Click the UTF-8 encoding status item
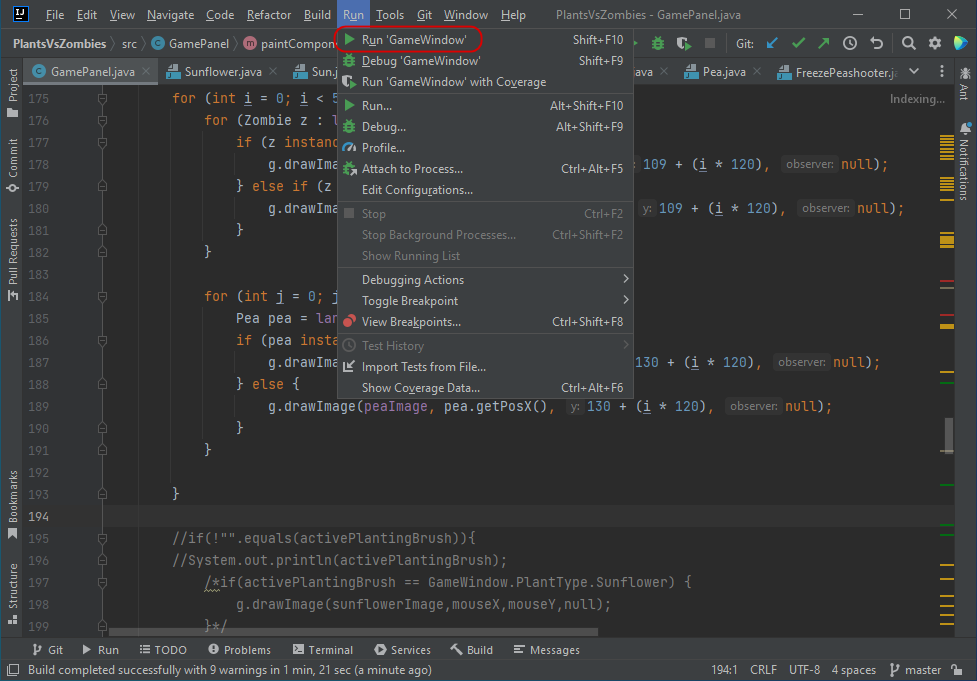Image resolution: width=977 pixels, height=681 pixels. pos(804,670)
